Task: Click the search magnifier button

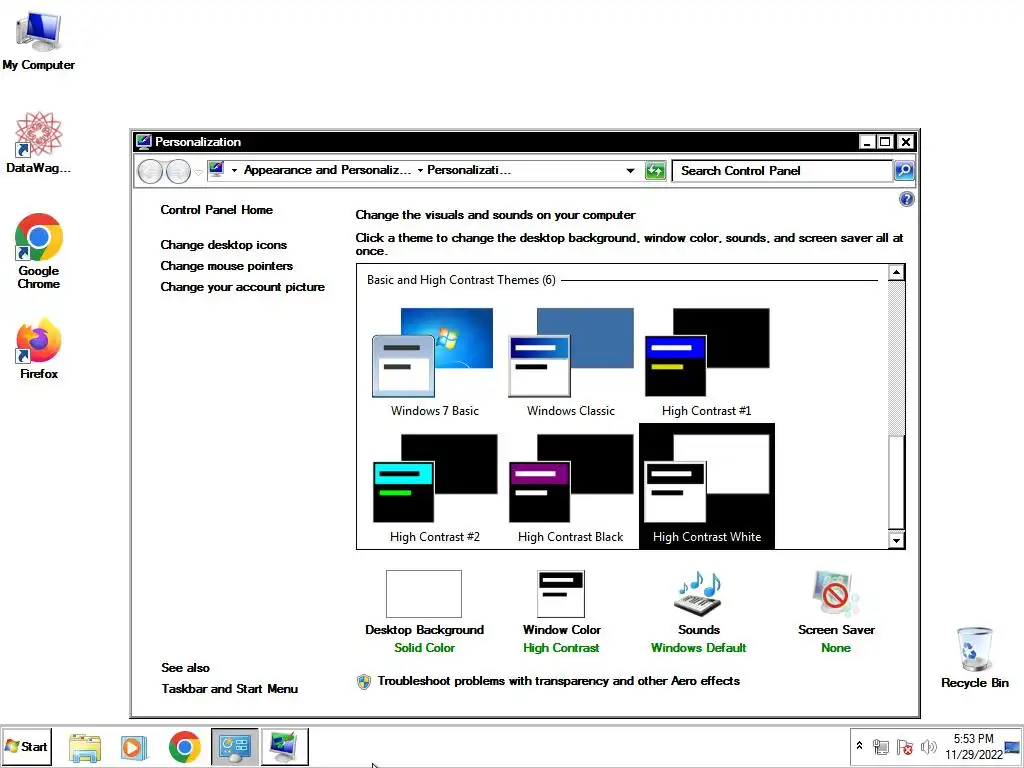Action: pos(904,171)
